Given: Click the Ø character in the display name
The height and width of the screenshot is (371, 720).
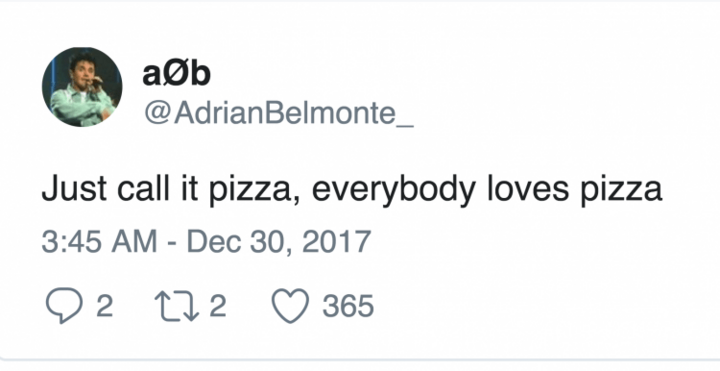Looking at the screenshot, I should pos(176,74).
